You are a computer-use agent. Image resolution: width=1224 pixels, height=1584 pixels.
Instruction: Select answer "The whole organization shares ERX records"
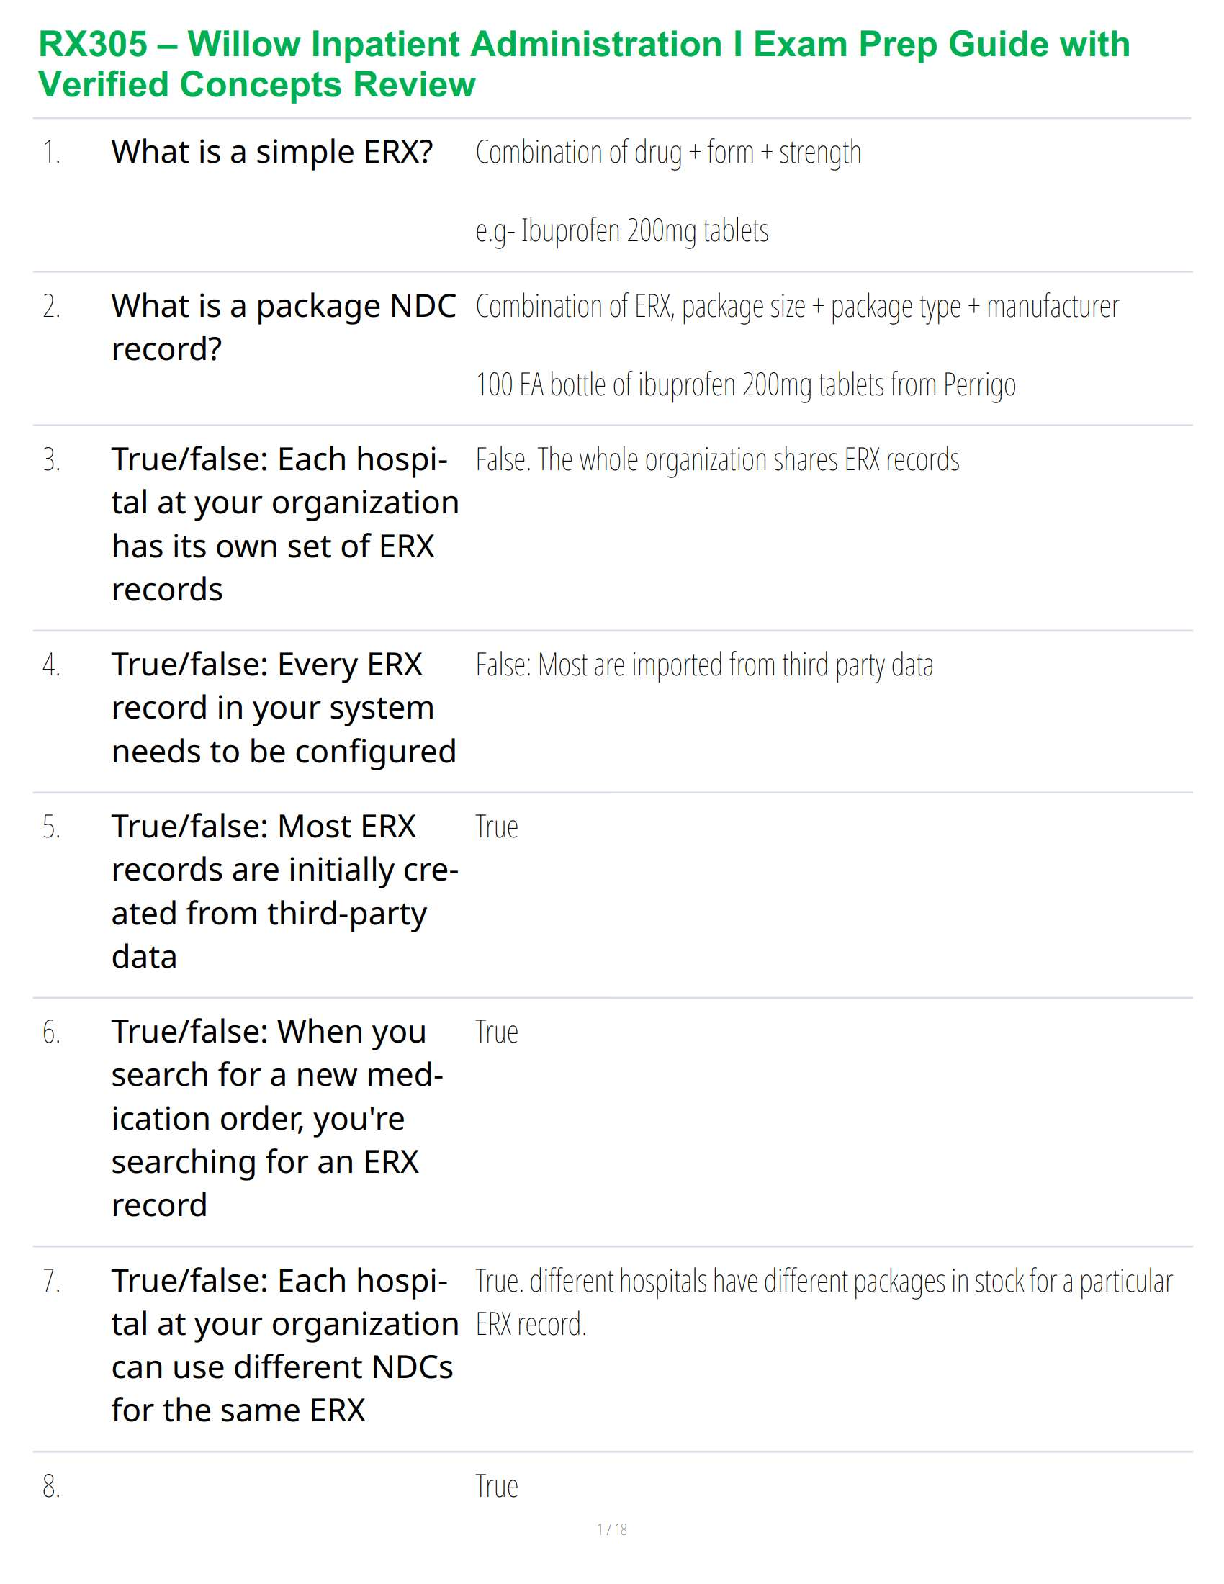pos(717,460)
